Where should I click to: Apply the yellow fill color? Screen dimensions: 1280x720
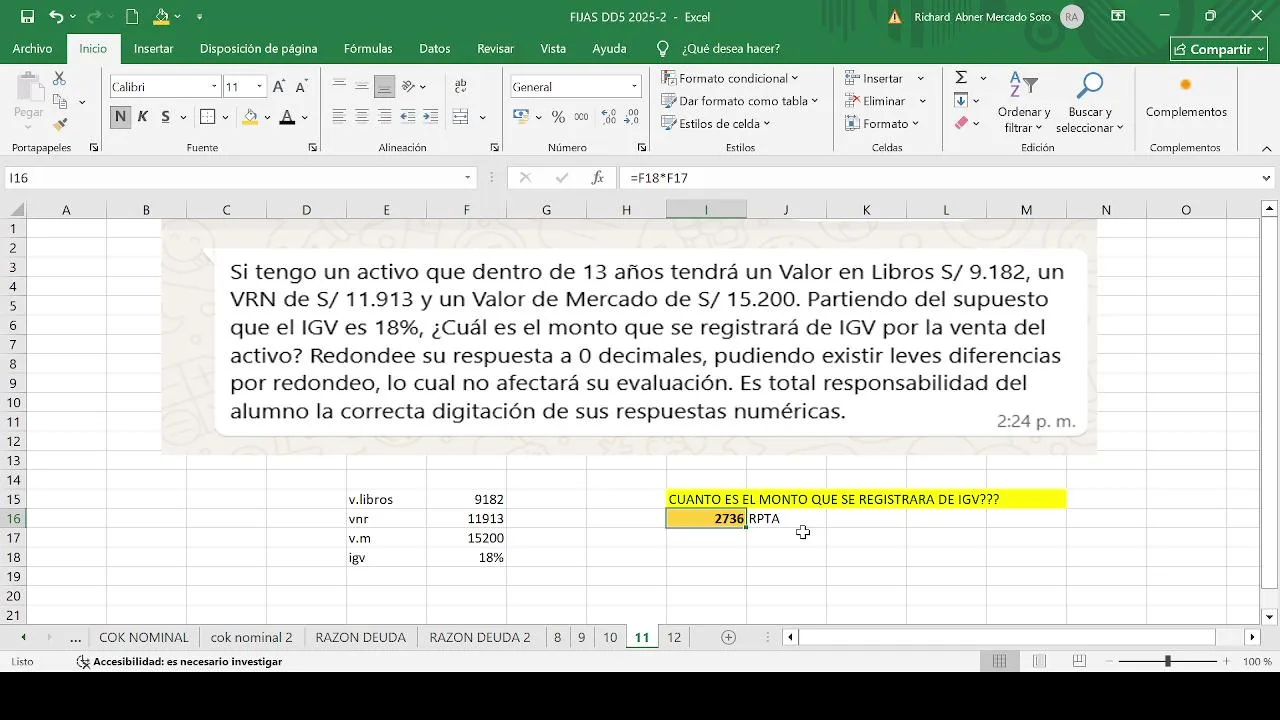point(250,117)
